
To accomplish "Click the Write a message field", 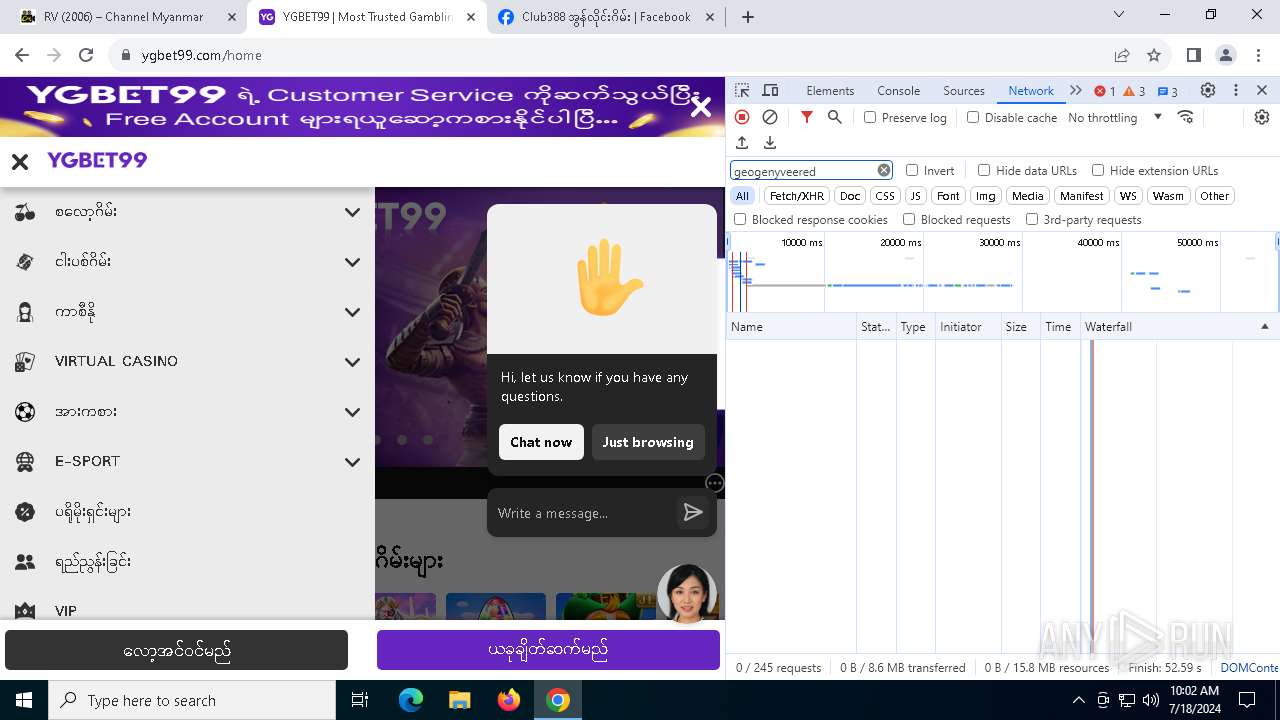I will [583, 513].
